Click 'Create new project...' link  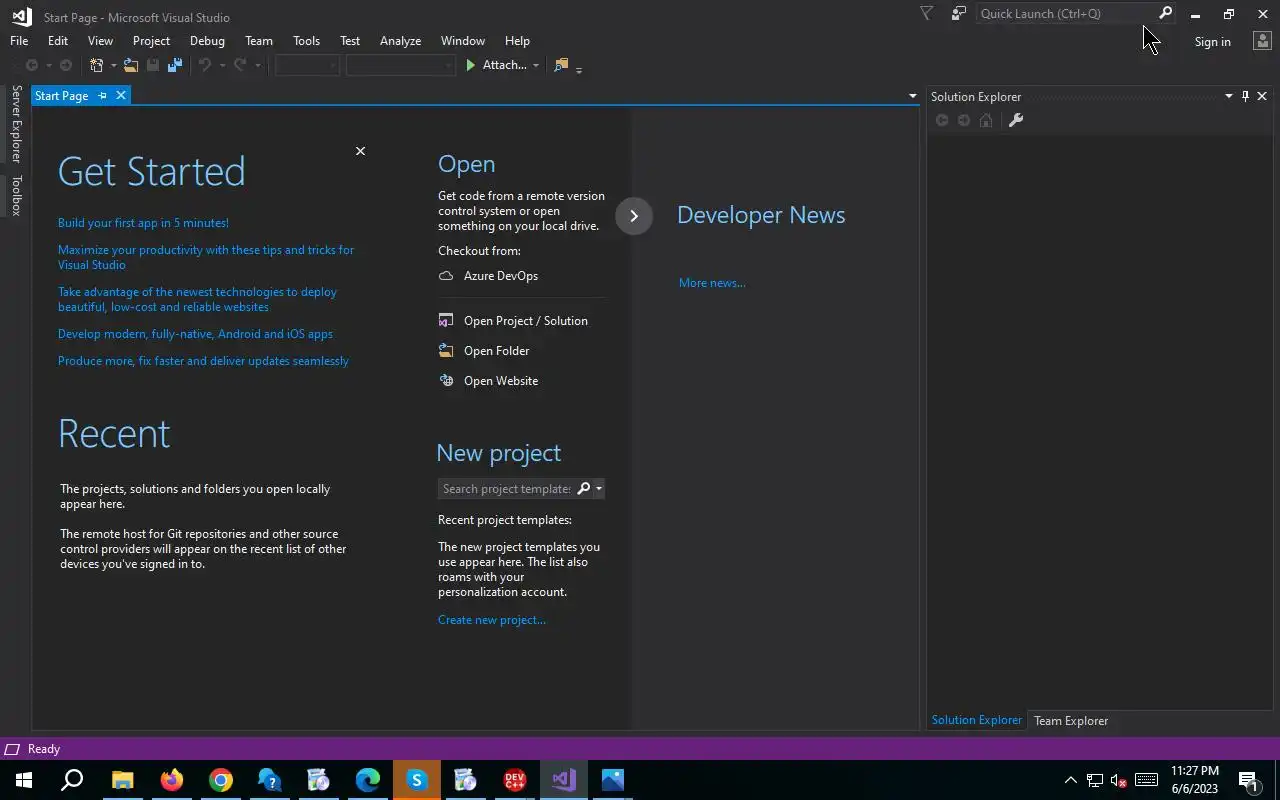[x=492, y=620]
